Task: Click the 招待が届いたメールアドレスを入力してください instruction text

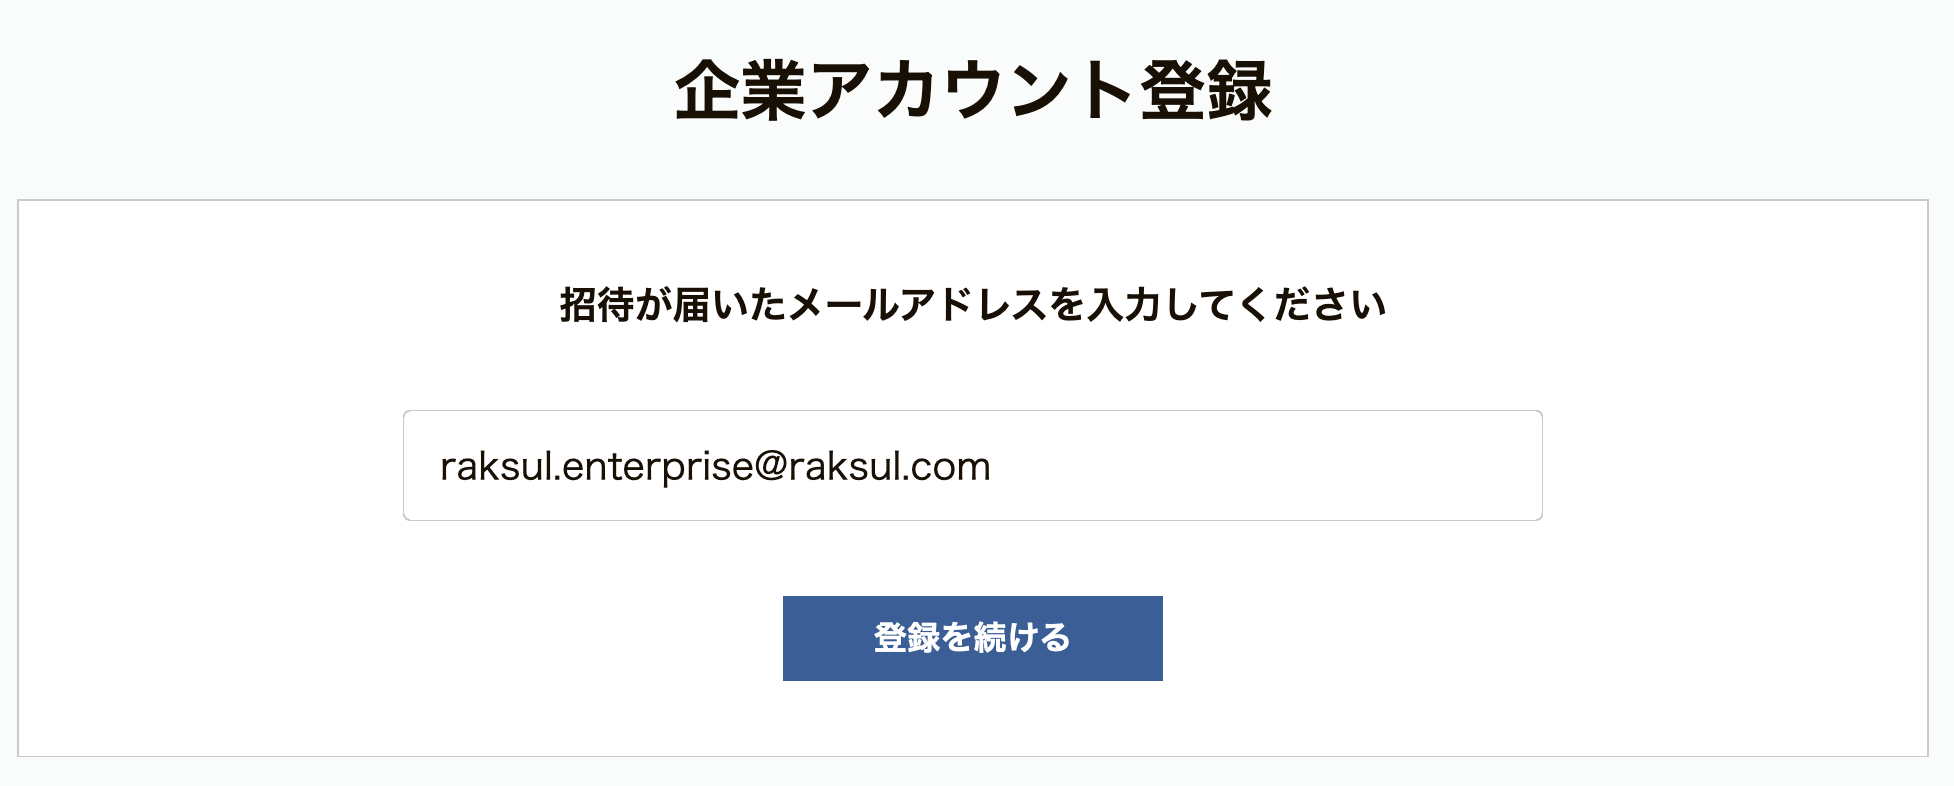Action: point(972,305)
